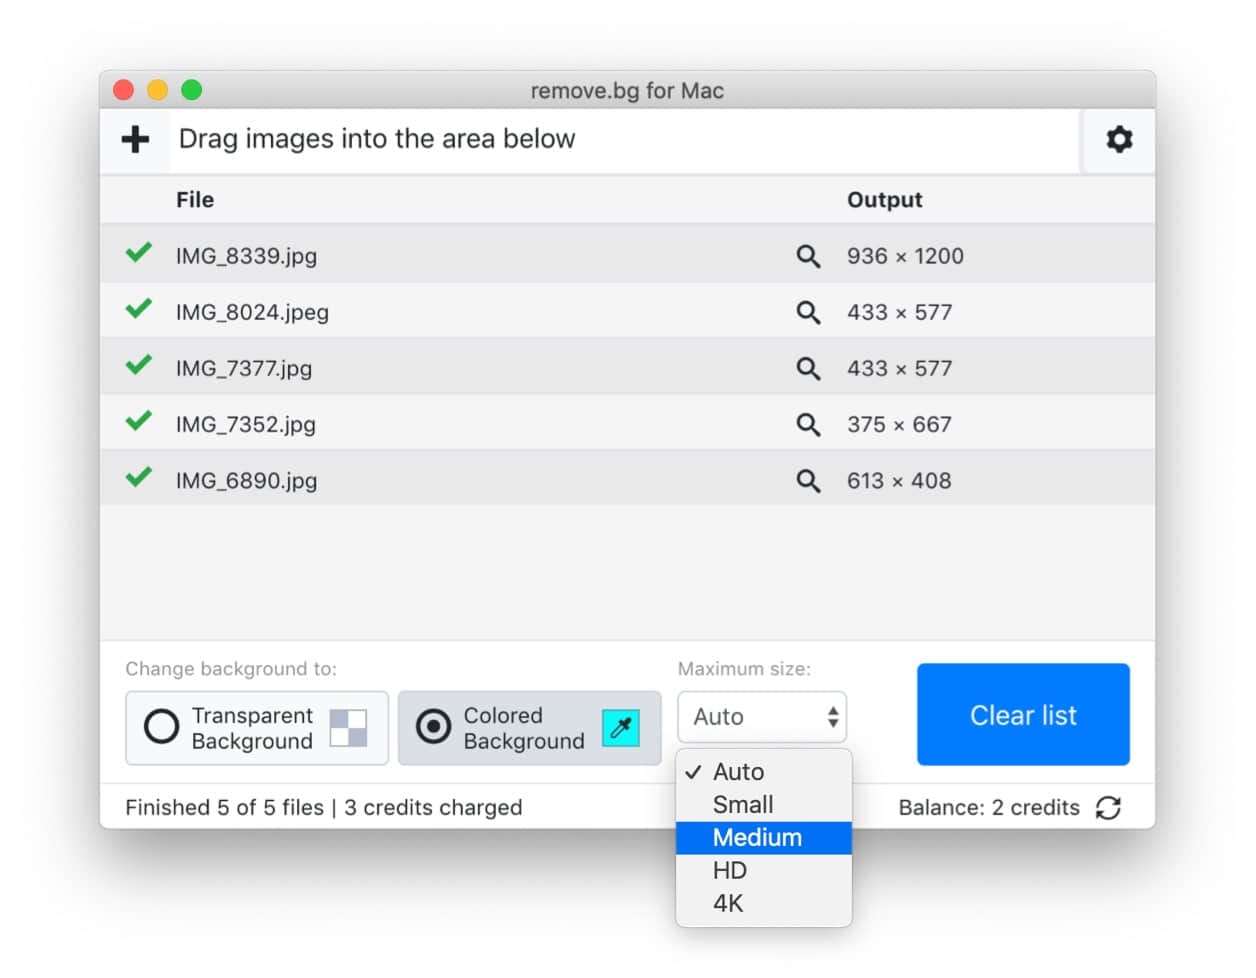This screenshot has width=1256, height=978.
Task: Preview IMG_8024.jpeg with its magnifier icon
Action: tap(808, 312)
